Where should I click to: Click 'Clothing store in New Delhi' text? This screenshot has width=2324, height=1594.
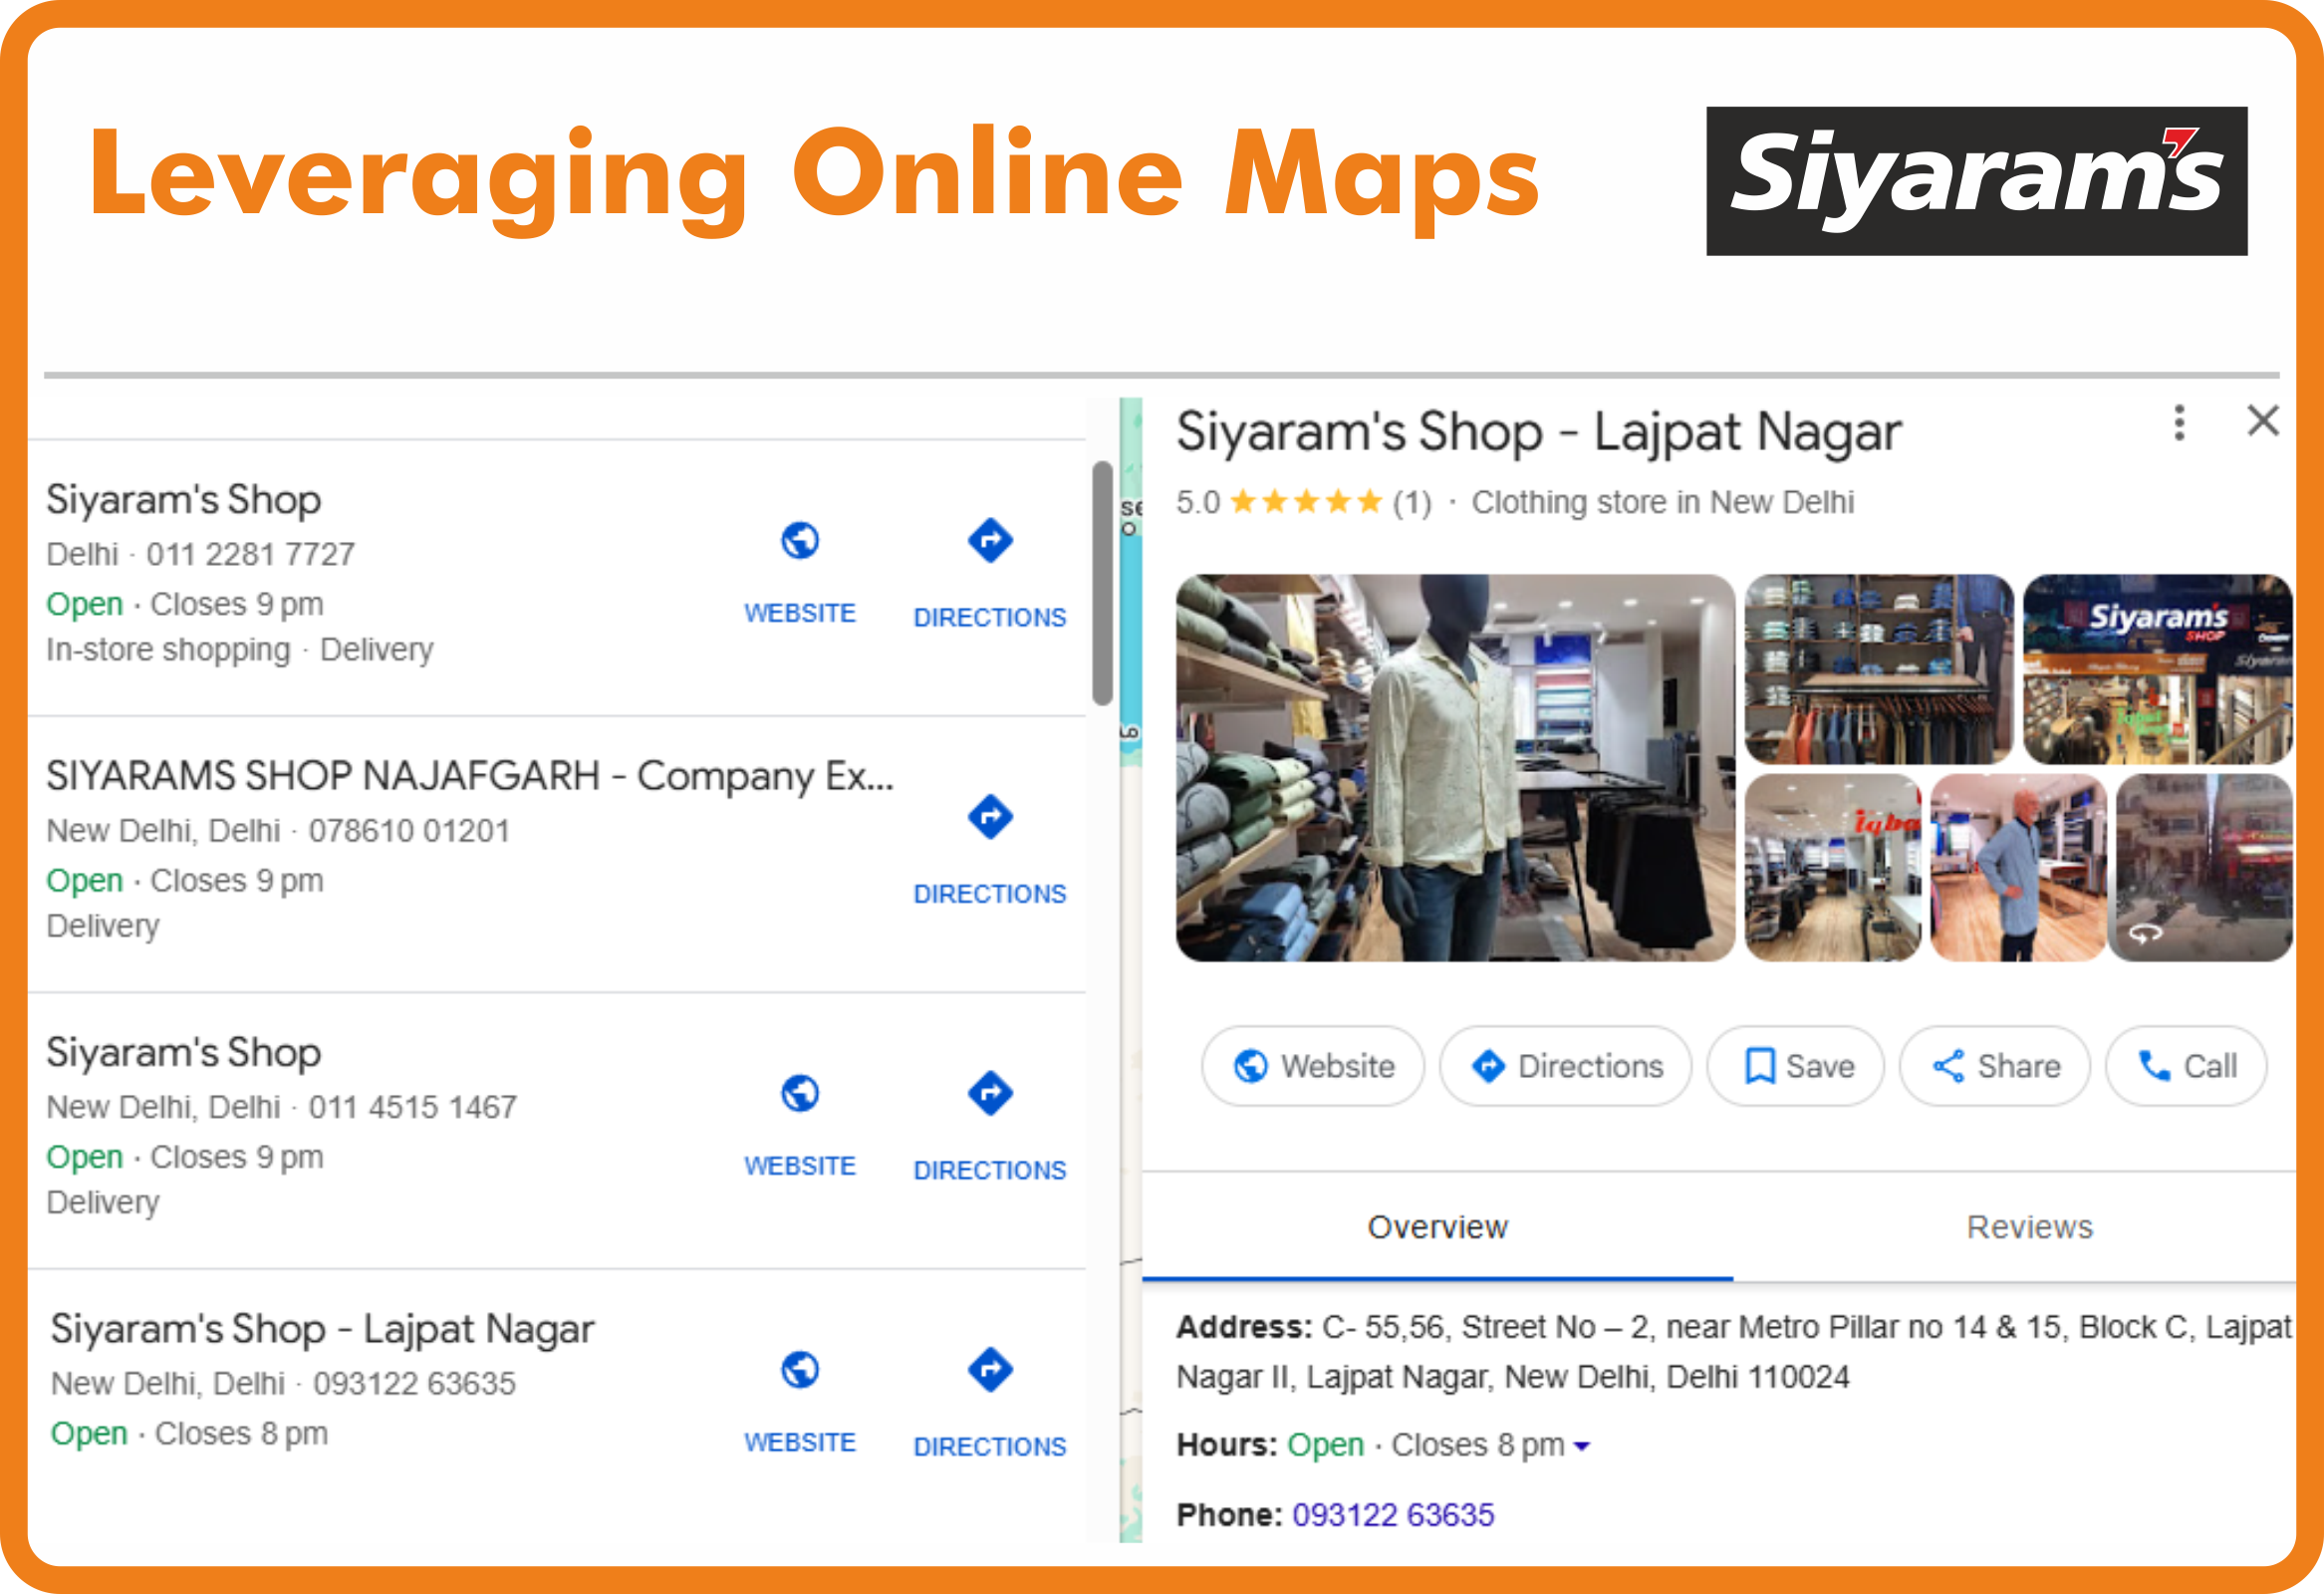1662,502
